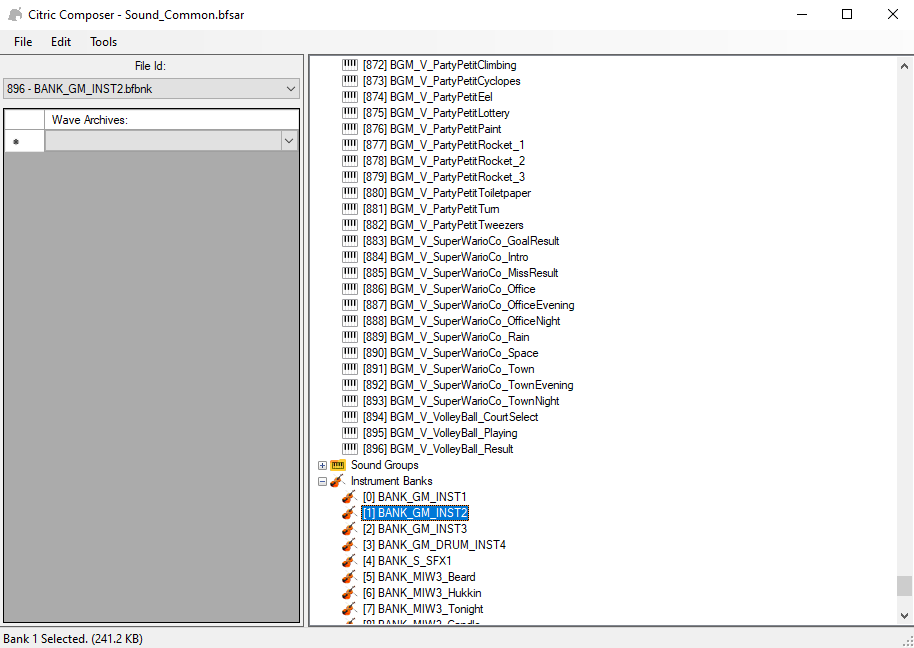914x648 pixels.
Task: Open the Wave Archives row dropdown arrow
Action: (289, 141)
